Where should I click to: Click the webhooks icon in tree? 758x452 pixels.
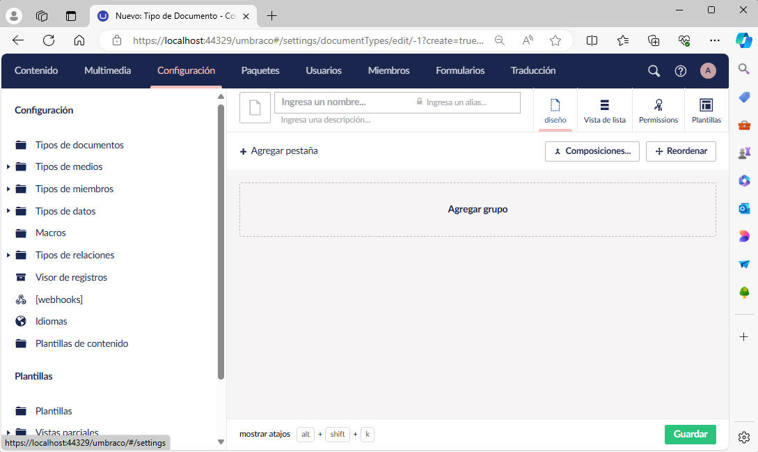21,300
